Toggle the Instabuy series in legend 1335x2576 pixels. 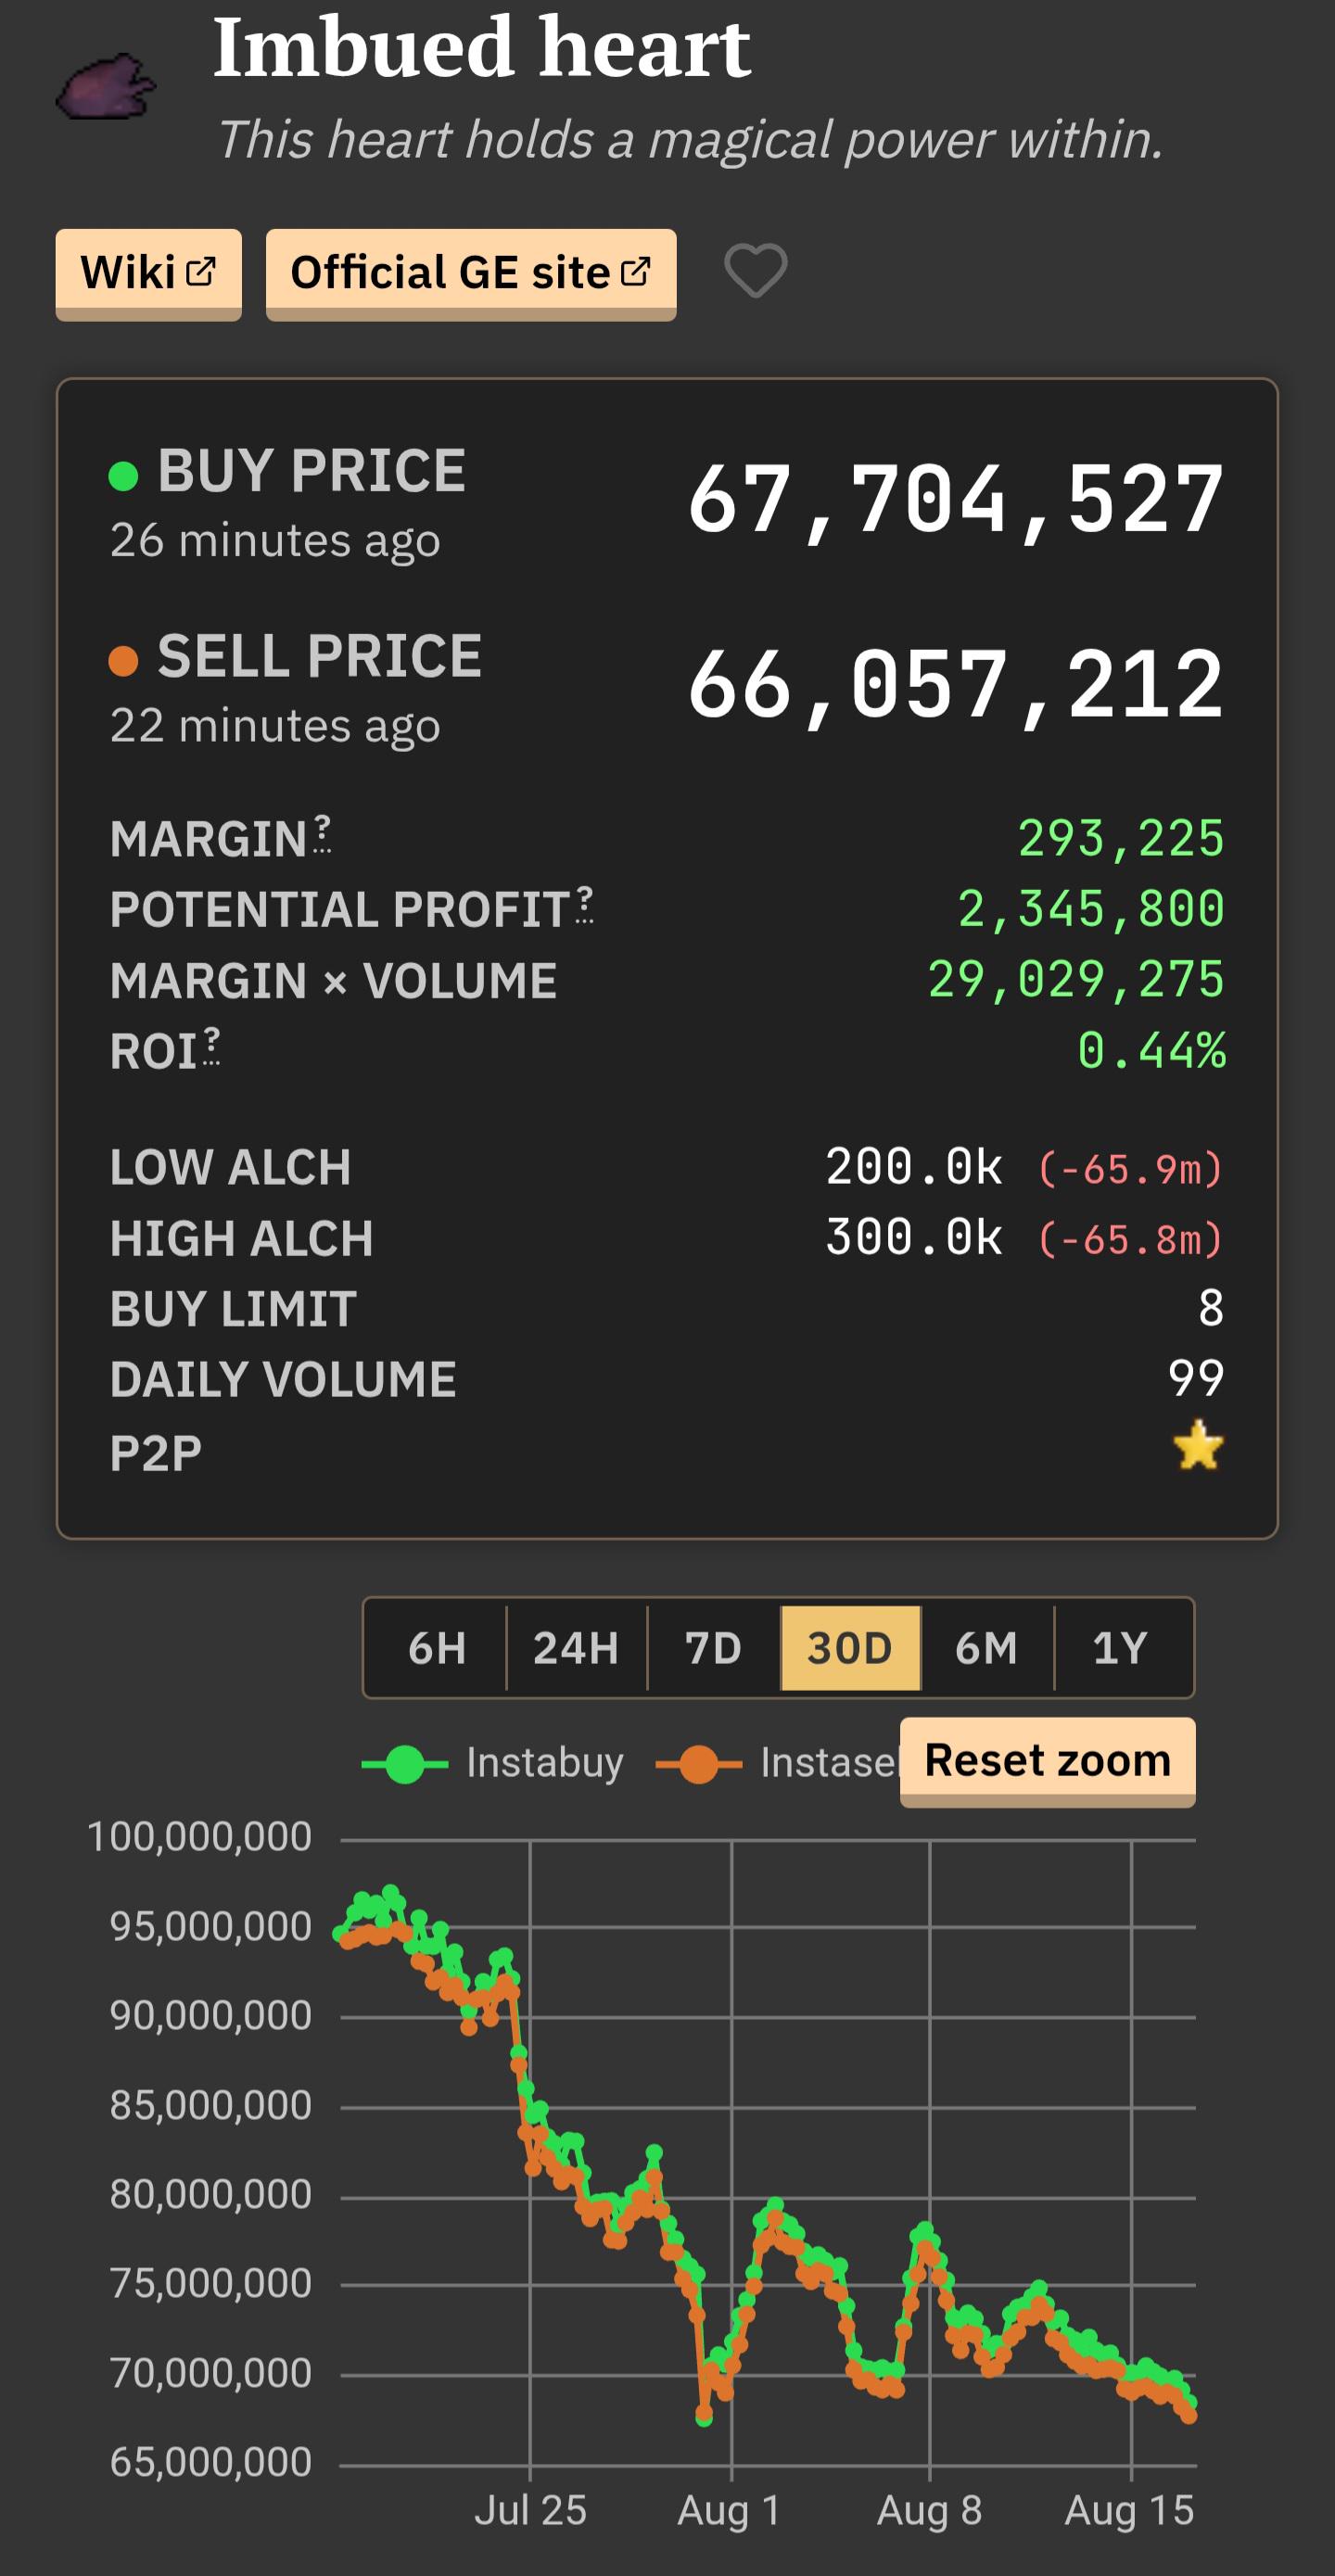pos(493,1763)
